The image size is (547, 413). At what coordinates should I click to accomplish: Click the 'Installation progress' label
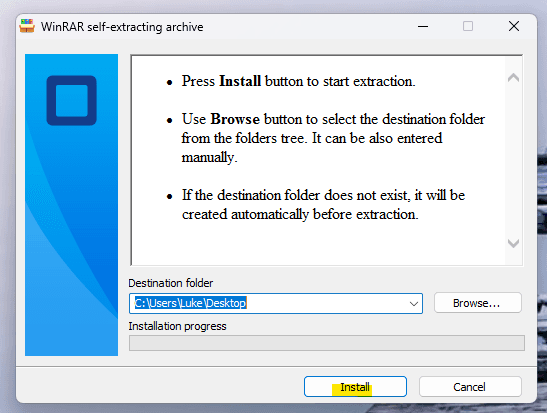click(177, 326)
